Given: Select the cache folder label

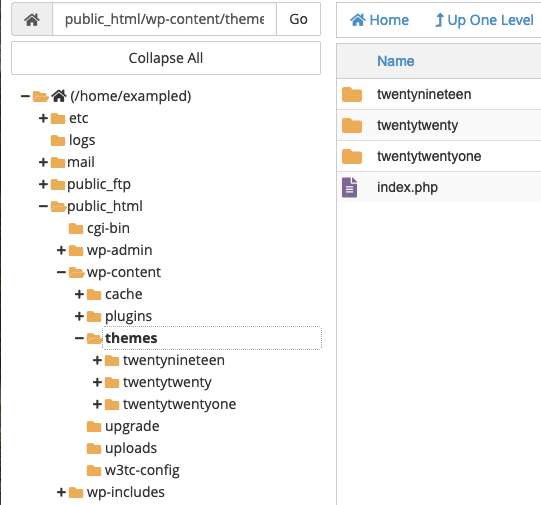Looking at the screenshot, I should pyautogui.click(x=124, y=294).
